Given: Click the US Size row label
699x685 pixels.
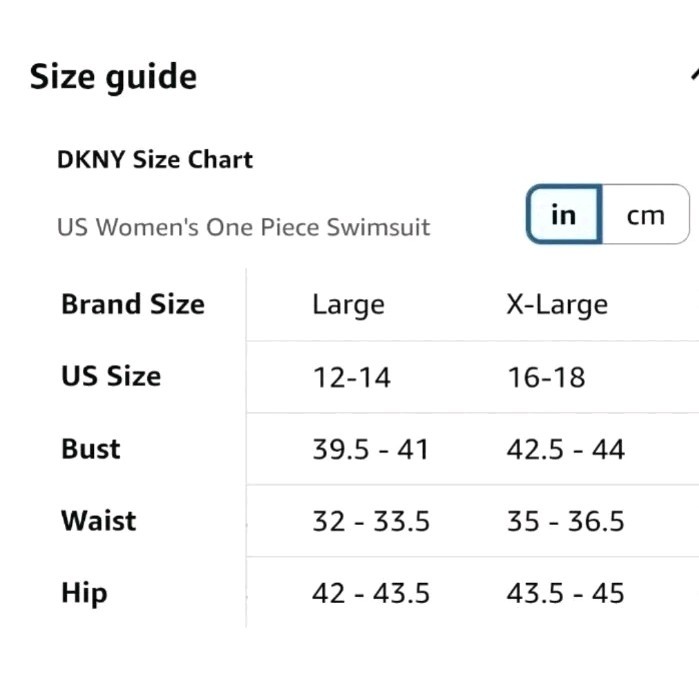Looking at the screenshot, I should click(x=111, y=376).
